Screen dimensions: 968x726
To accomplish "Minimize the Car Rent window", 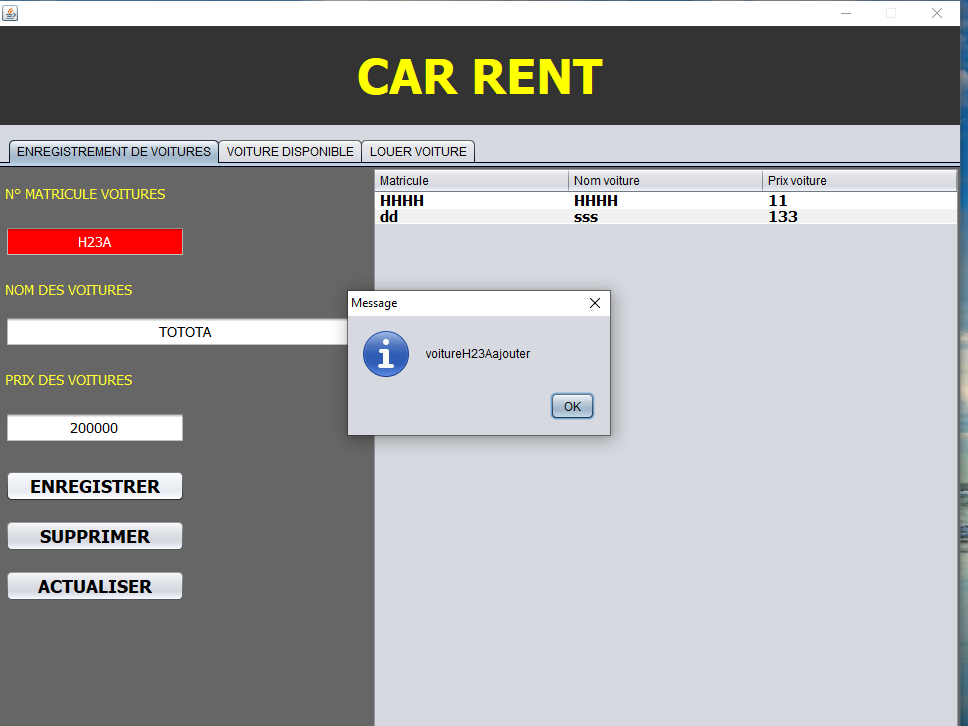I will (x=846, y=13).
